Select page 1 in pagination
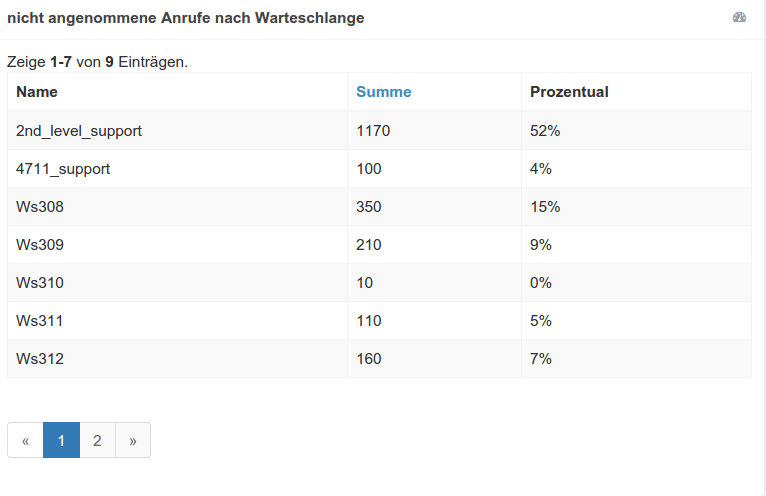Viewport: 766px width, 496px height. [x=61, y=440]
